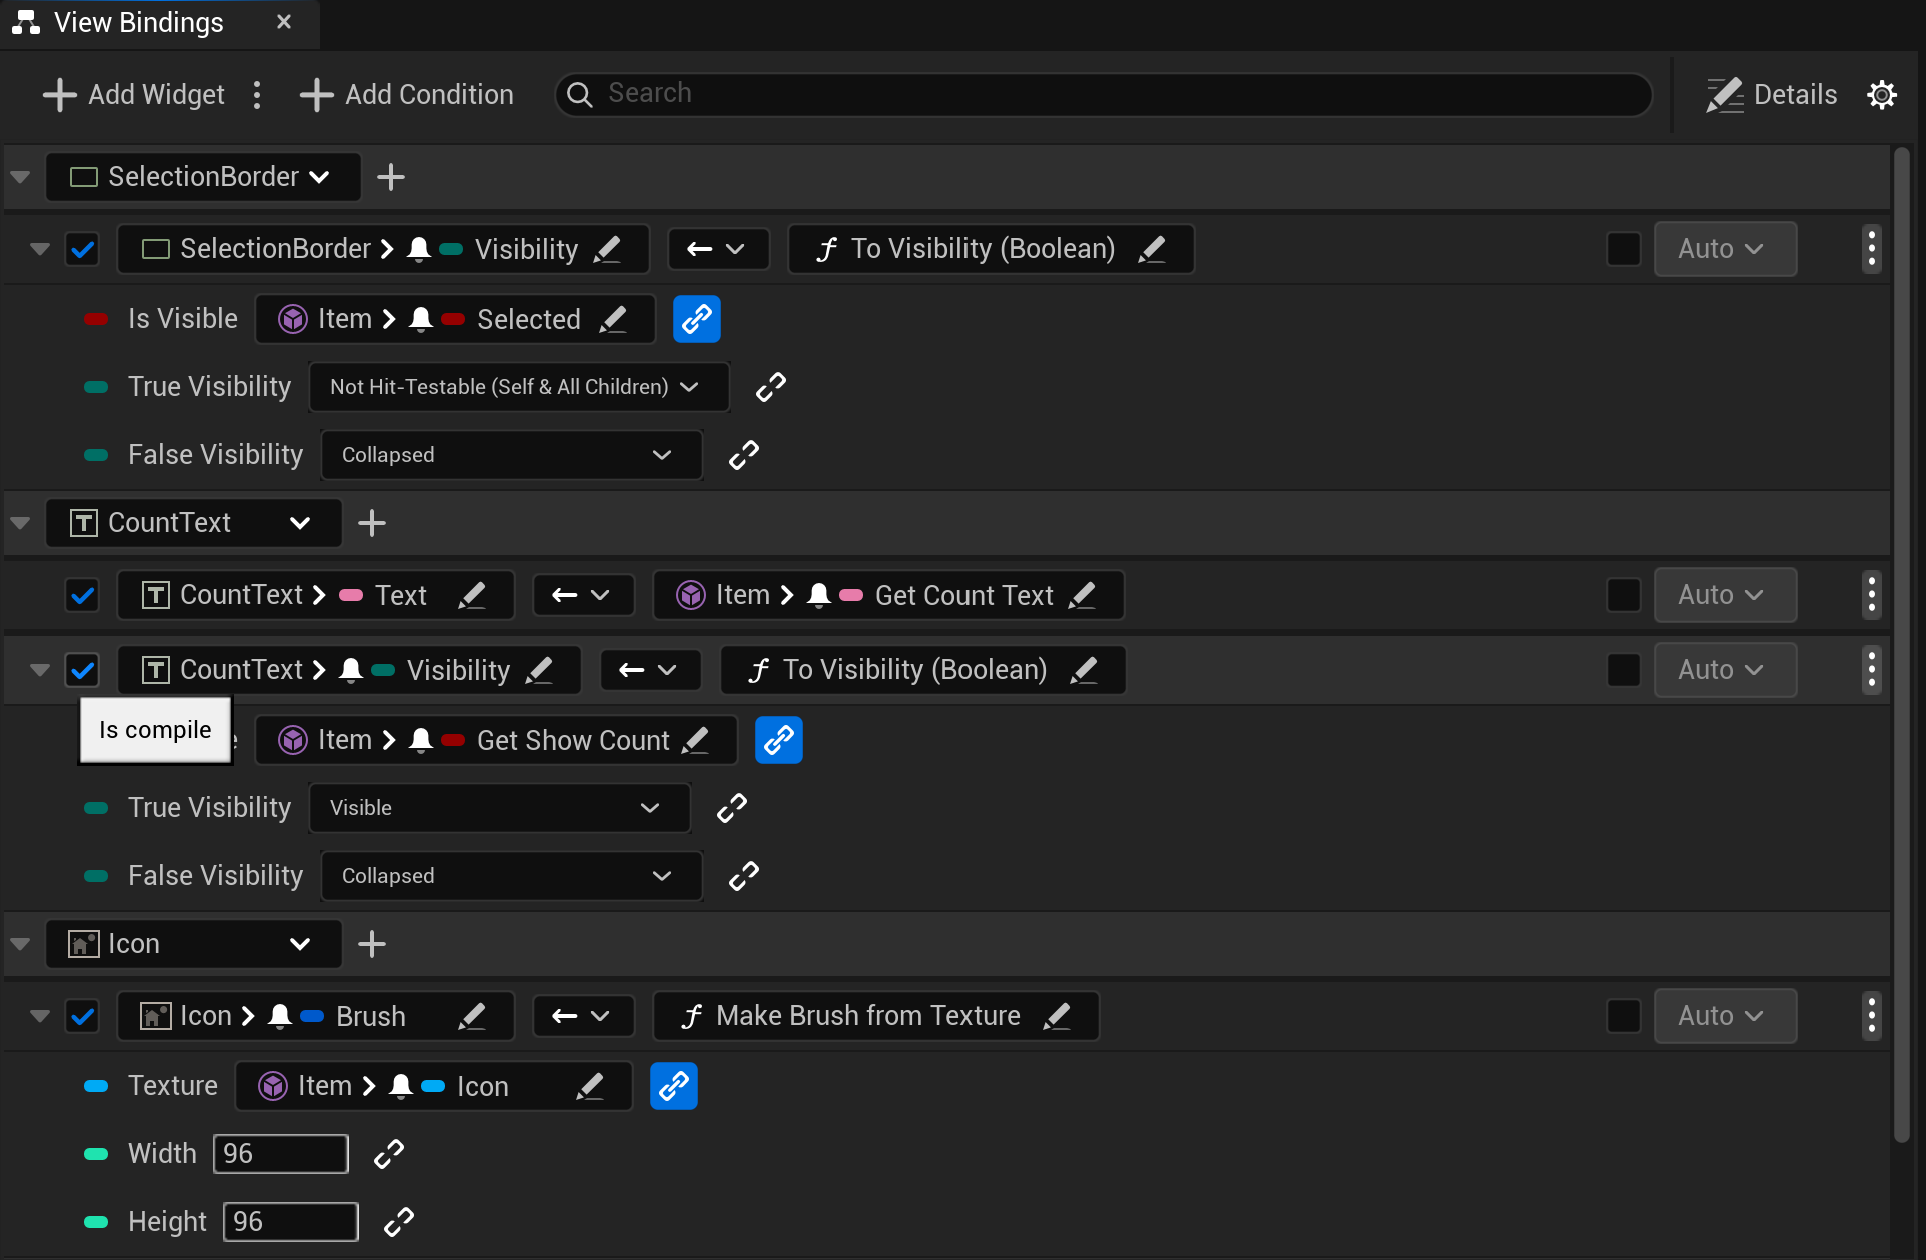Click the Details pencil button

pyautogui.click(x=1771, y=95)
